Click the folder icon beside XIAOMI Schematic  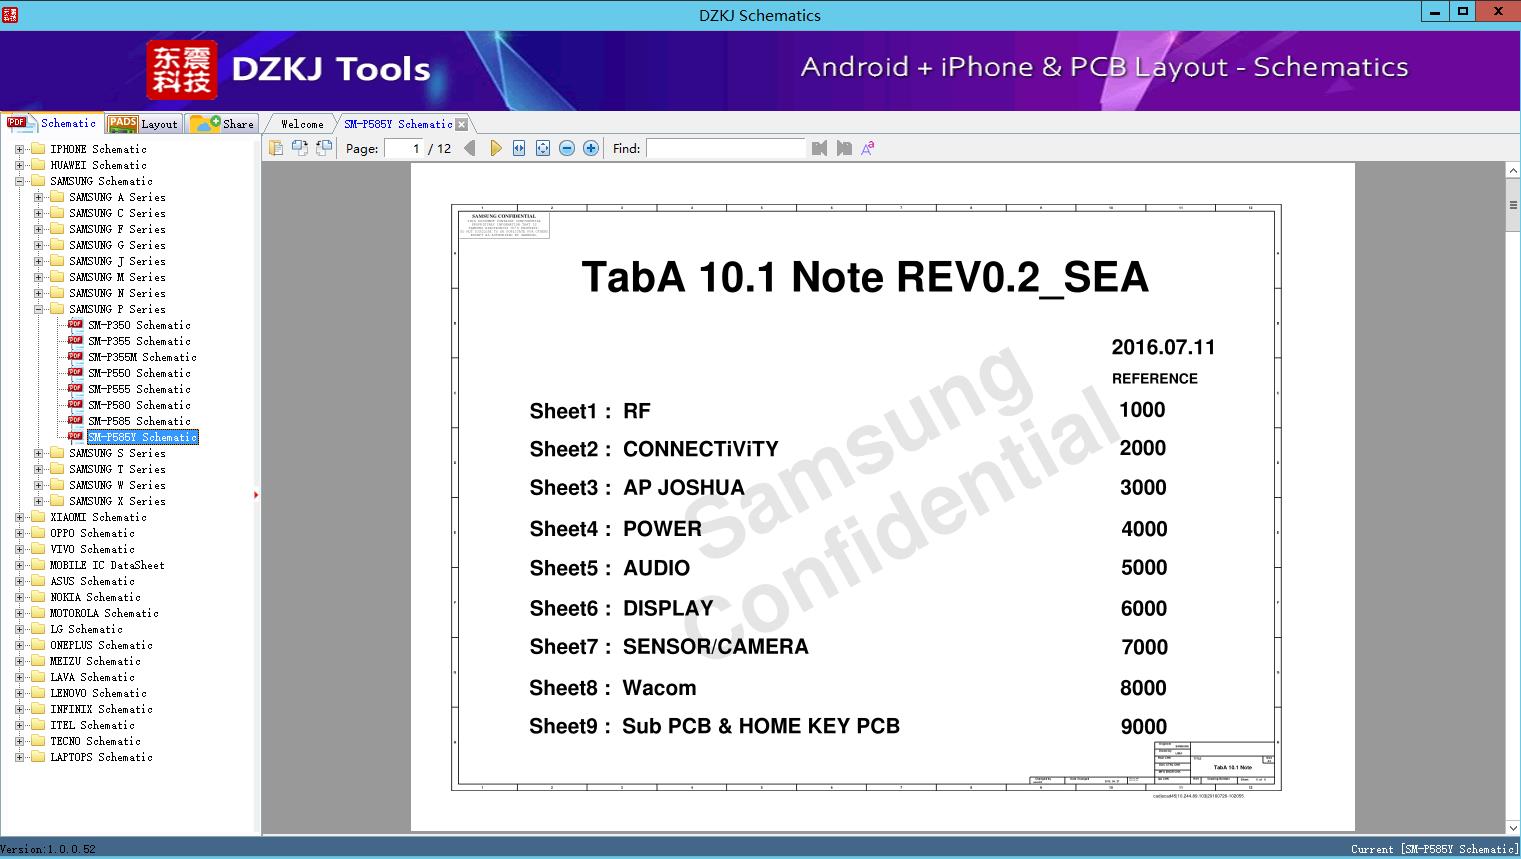38,517
